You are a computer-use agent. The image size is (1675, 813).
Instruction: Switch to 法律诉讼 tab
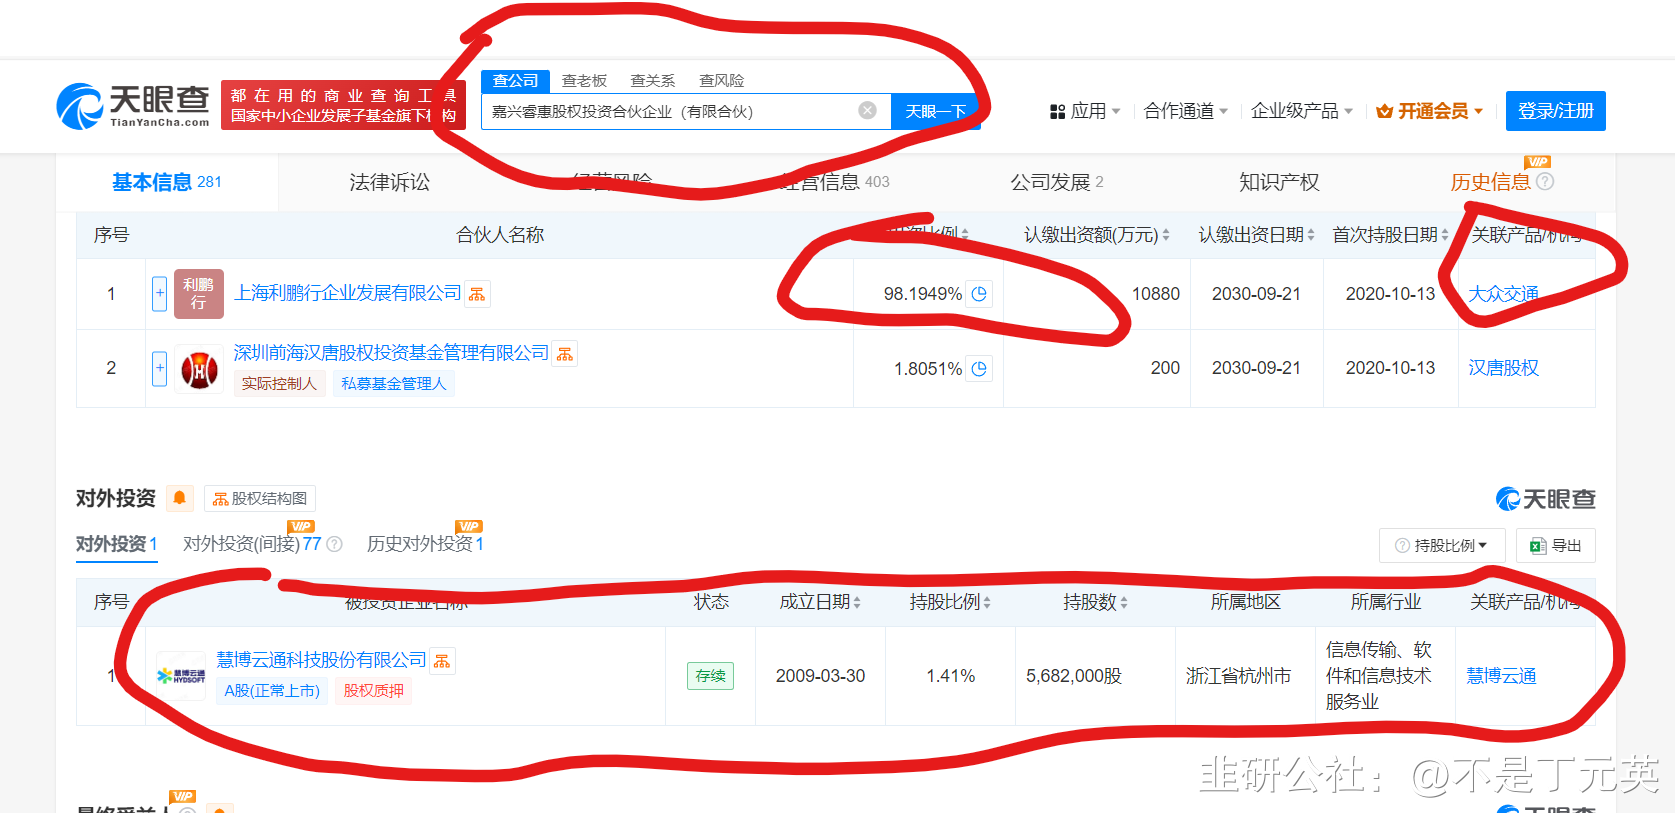click(x=389, y=182)
